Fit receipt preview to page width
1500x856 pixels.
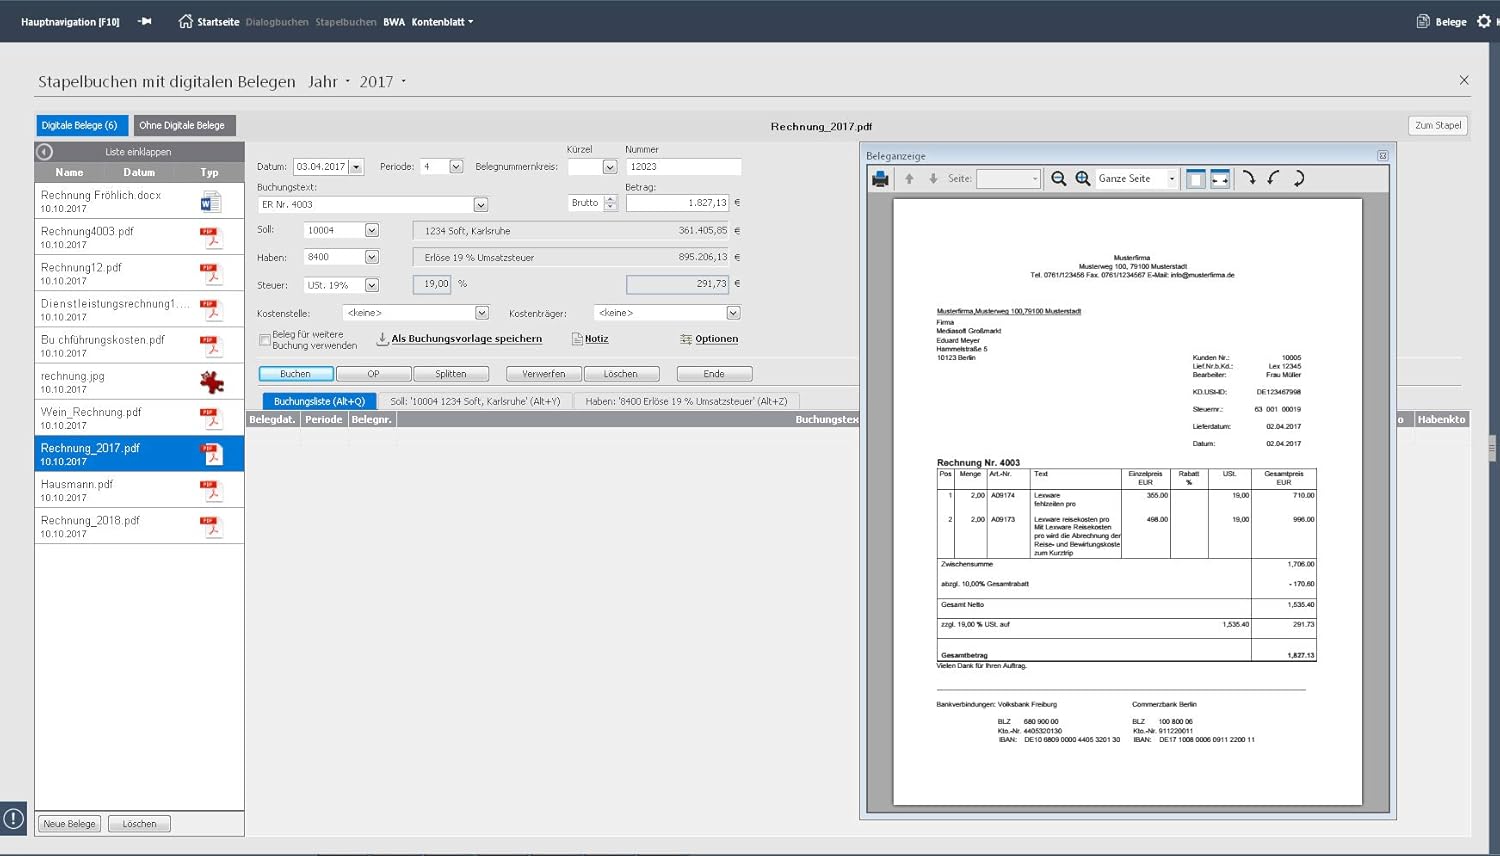1220,179
